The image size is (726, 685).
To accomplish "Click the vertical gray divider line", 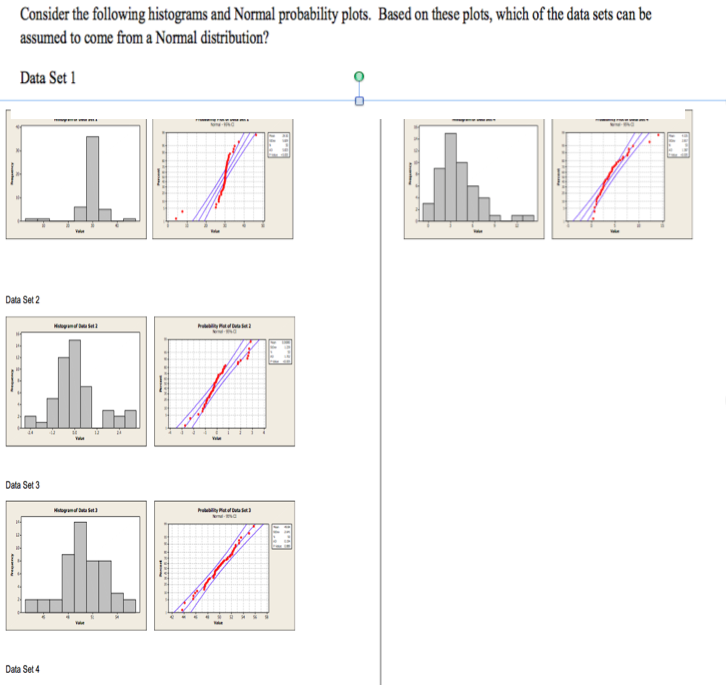I will pyautogui.click(x=381, y=402).
